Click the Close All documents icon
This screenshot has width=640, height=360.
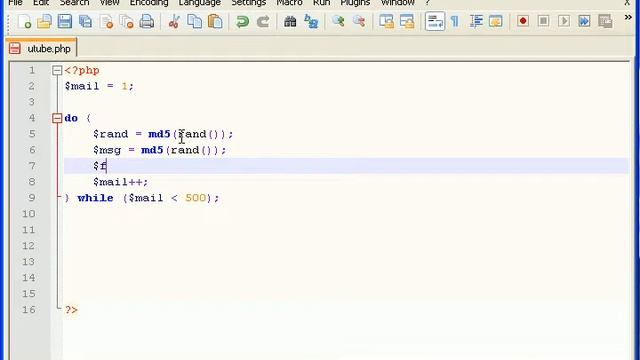point(127,21)
